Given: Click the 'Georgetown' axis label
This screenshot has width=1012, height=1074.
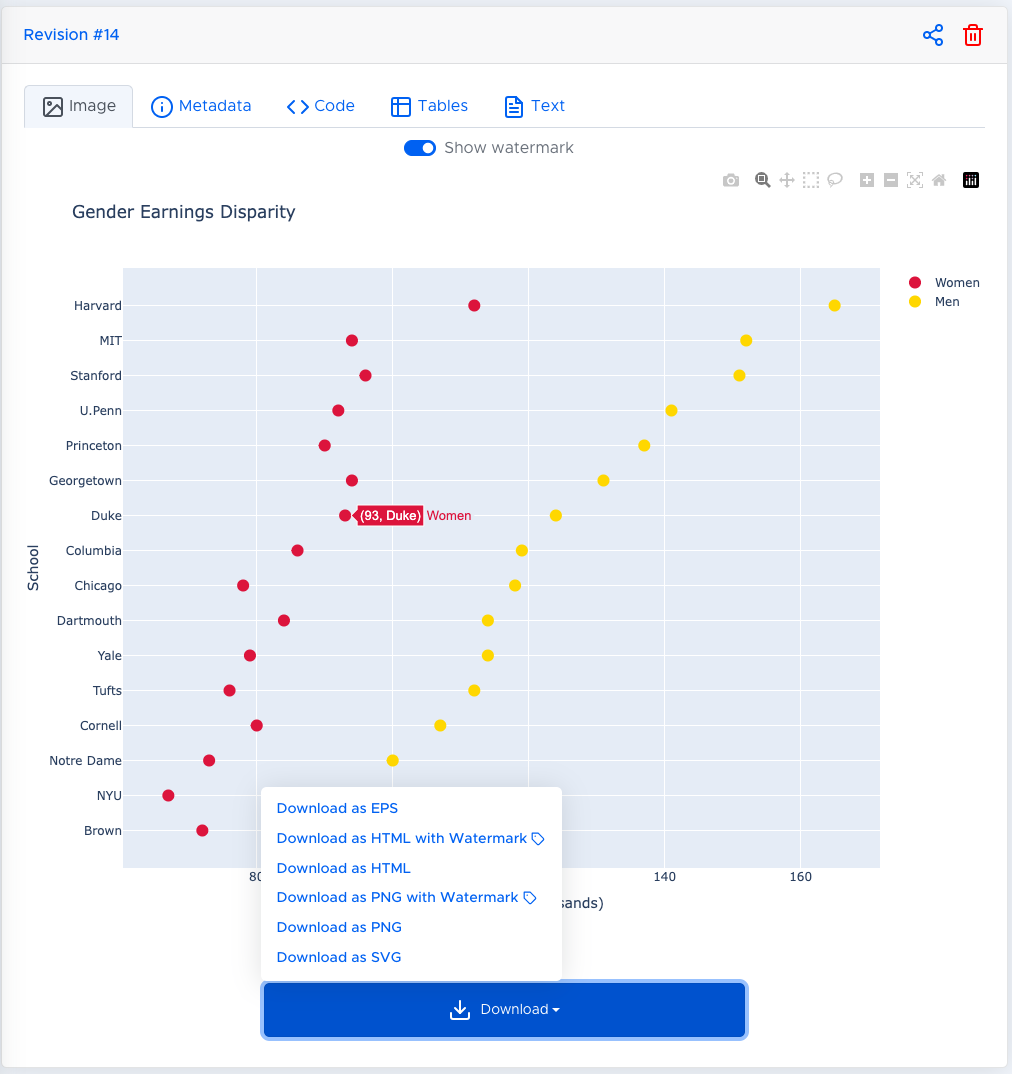Looking at the screenshot, I should pos(86,481).
